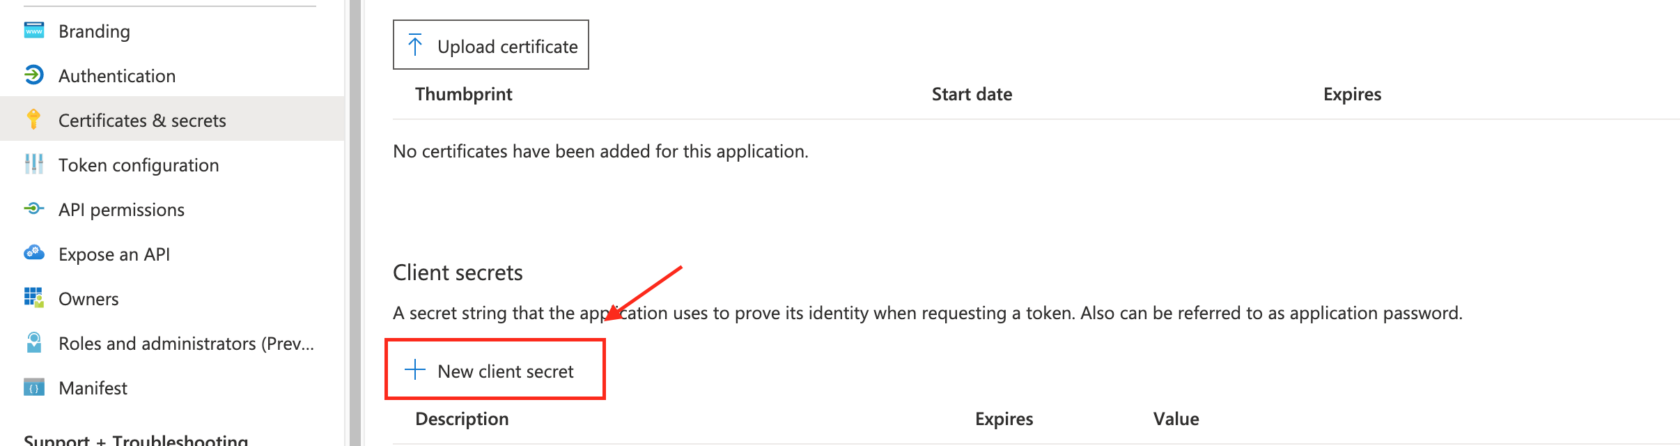Go to API permissions page
This screenshot has width=1680, height=446.
121,210
